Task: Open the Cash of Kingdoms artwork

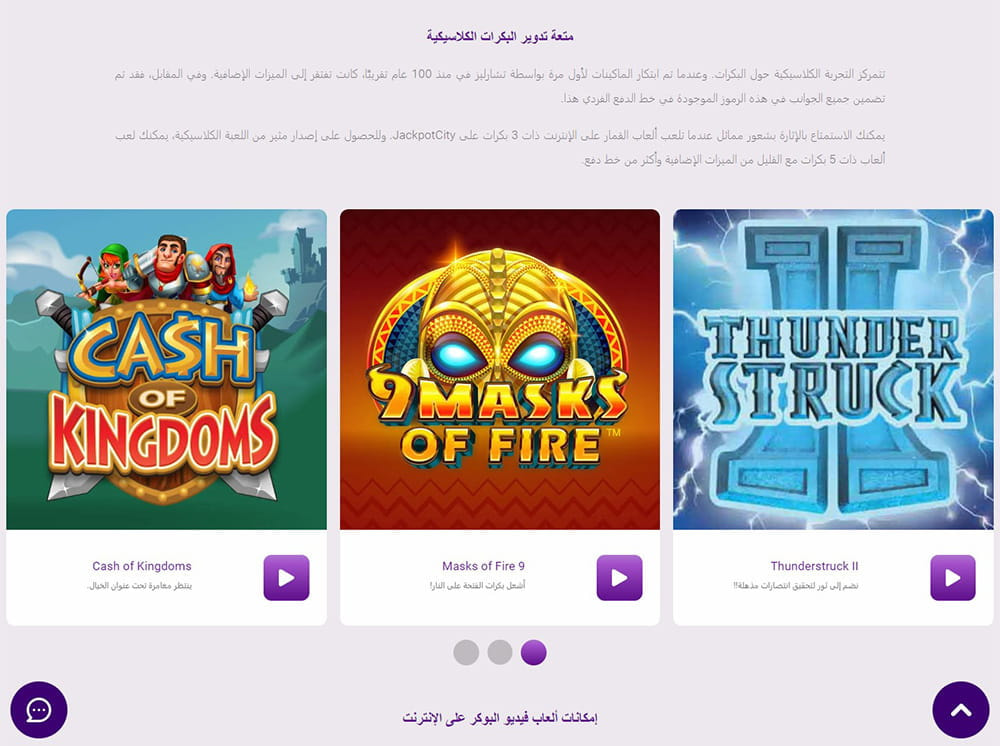Action: [x=166, y=369]
